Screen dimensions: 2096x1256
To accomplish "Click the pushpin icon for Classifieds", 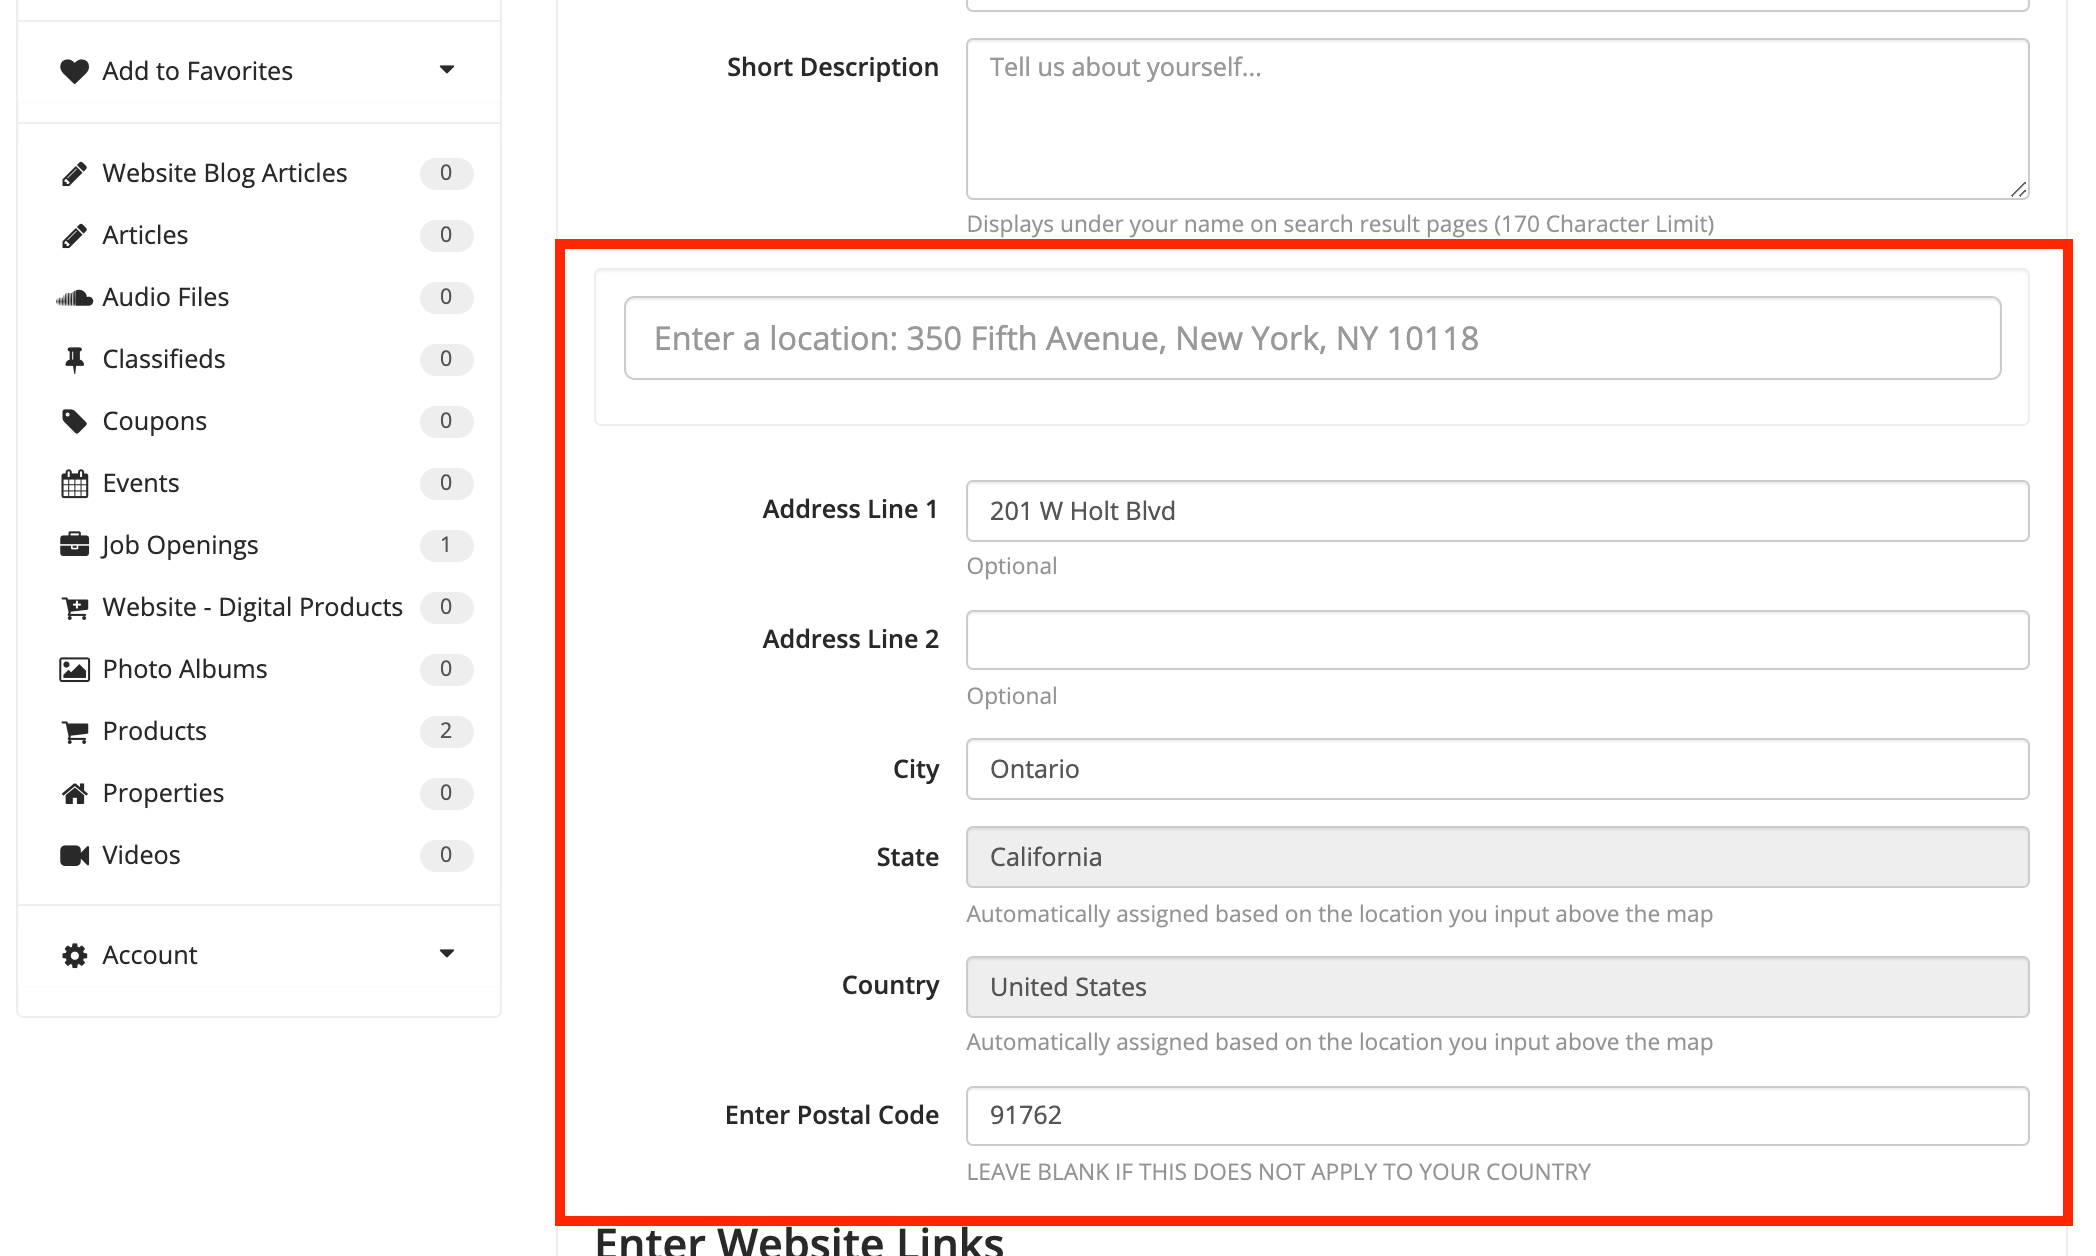I will (x=74, y=360).
